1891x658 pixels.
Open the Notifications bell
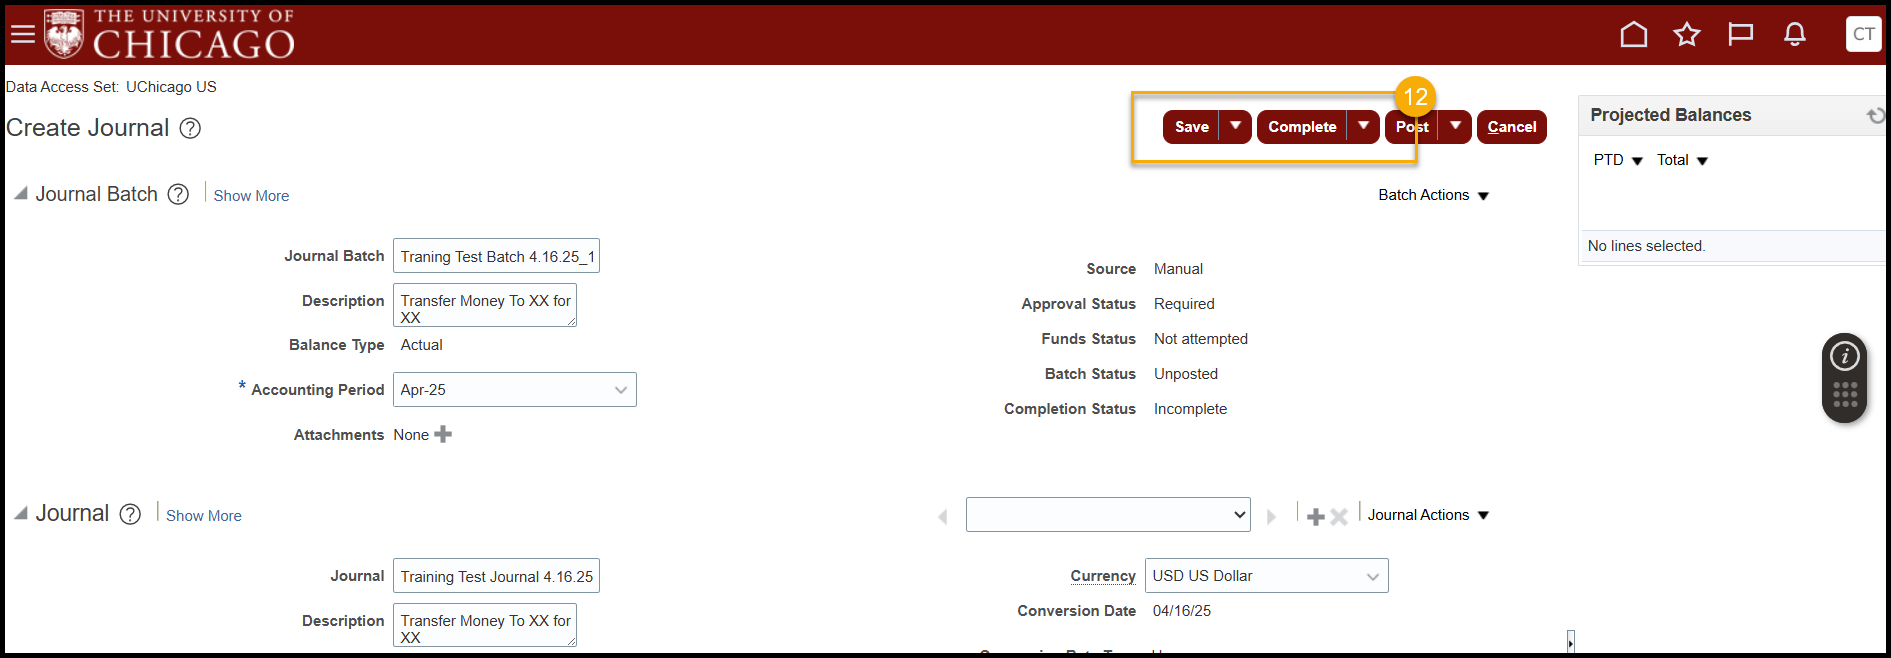click(1795, 35)
